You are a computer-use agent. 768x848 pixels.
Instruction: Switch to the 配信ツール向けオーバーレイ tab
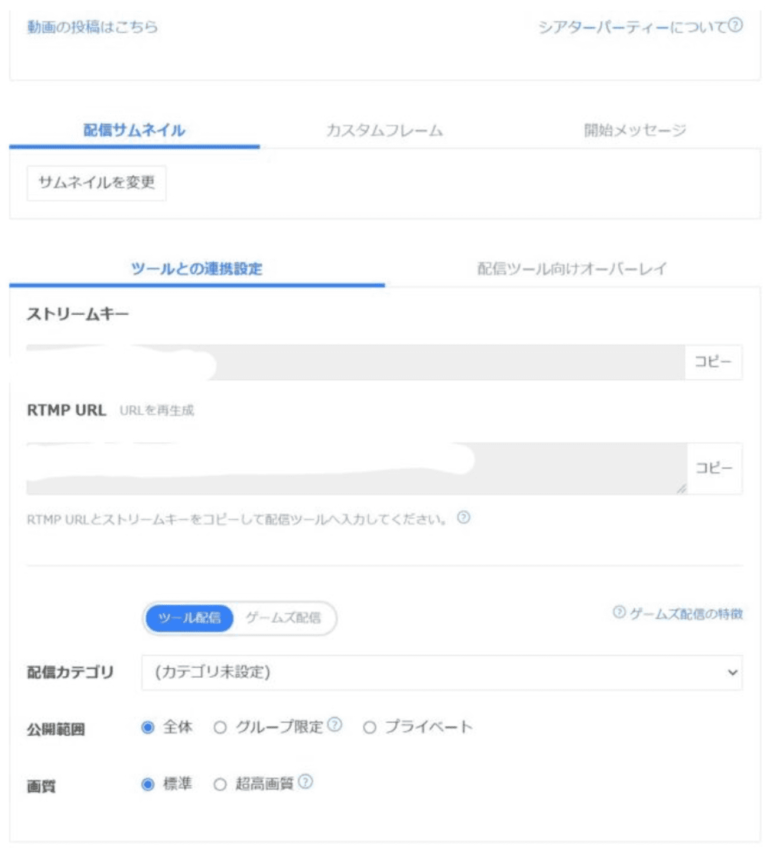pyautogui.click(x=572, y=269)
